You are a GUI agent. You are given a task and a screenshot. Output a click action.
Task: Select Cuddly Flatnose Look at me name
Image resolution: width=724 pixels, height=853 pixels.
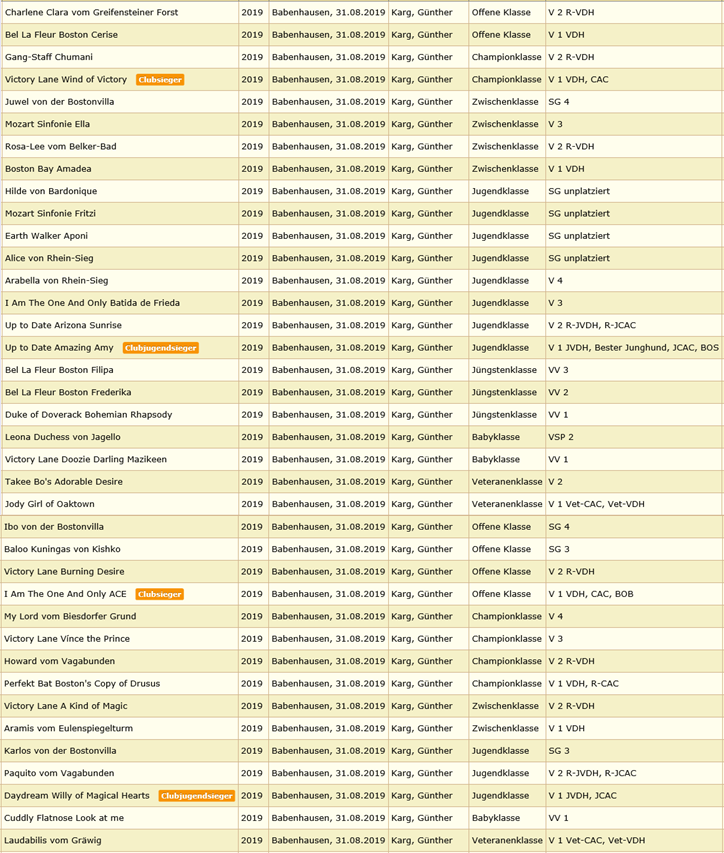[x=64, y=817]
